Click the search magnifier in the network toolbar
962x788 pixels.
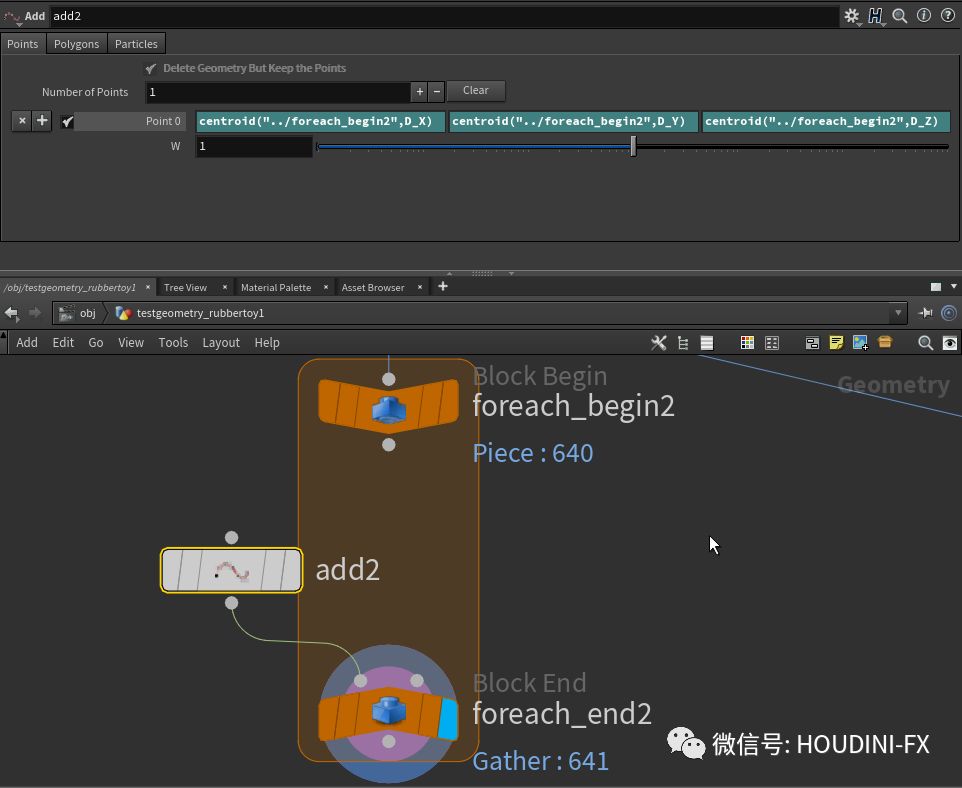click(x=925, y=342)
